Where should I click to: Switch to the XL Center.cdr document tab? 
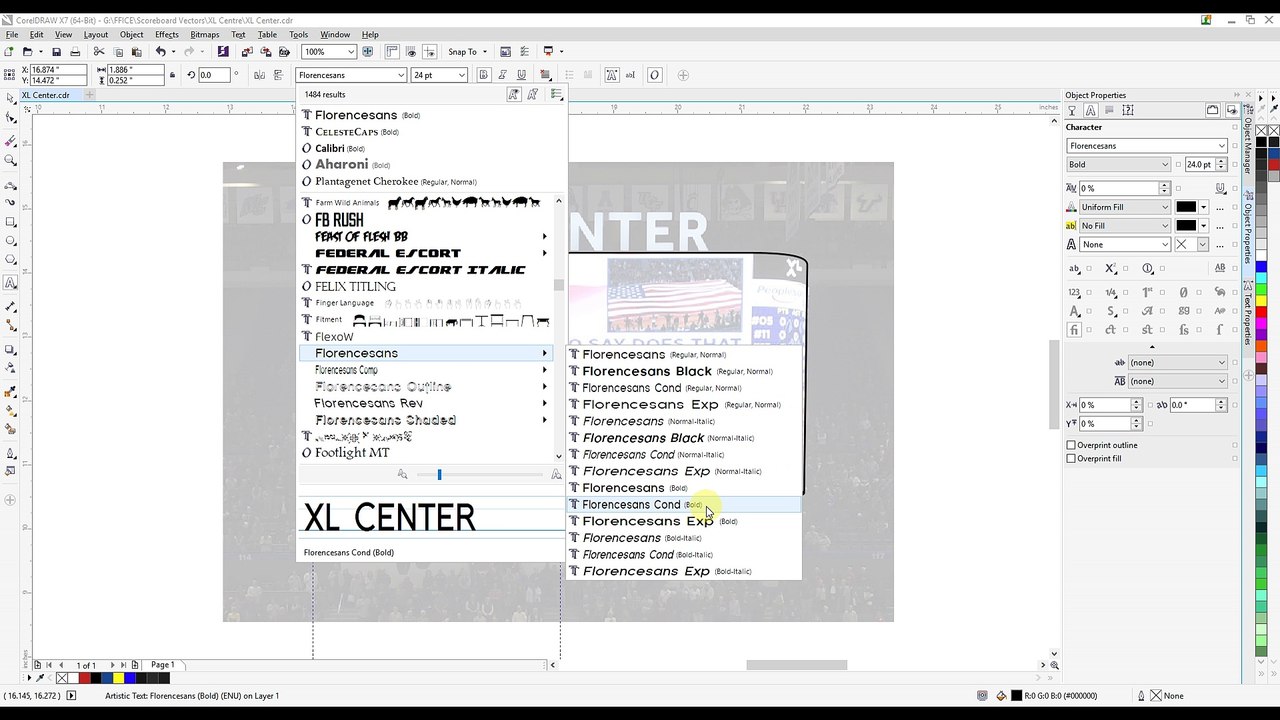tap(46, 95)
